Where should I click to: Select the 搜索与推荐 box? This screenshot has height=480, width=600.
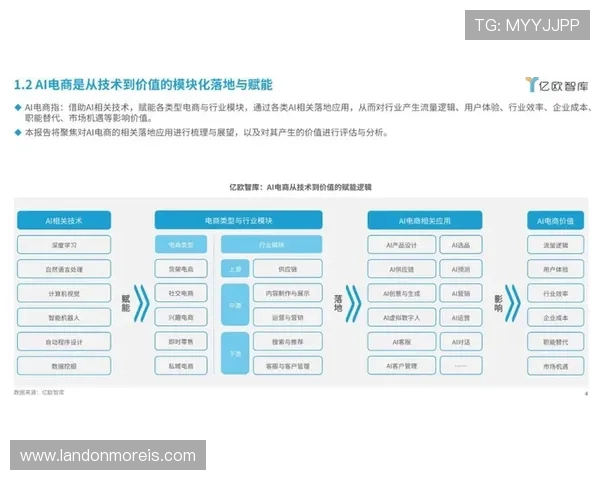tap(288, 341)
